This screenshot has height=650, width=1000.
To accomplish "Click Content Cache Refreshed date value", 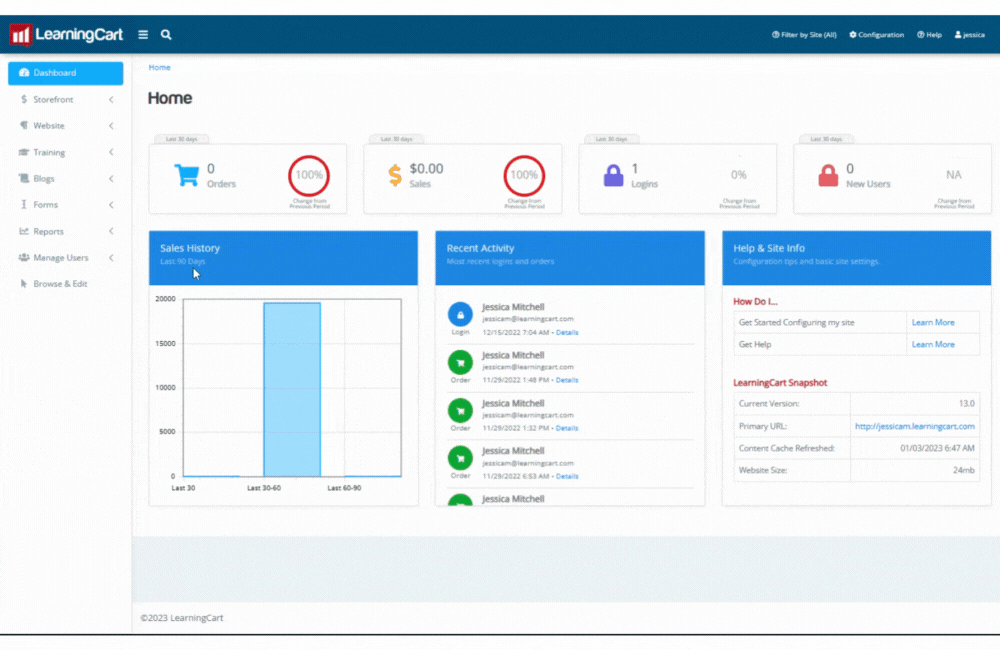I will [x=937, y=448].
